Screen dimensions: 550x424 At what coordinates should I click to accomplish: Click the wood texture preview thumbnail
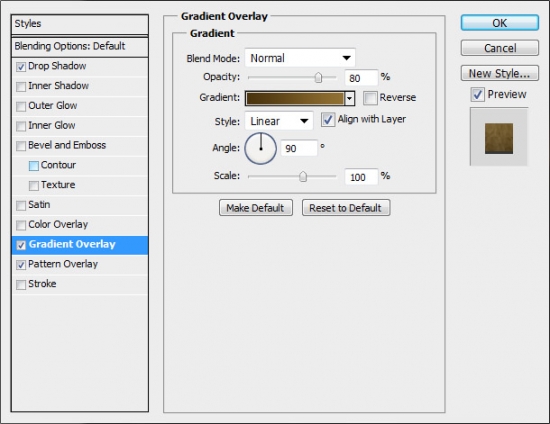(x=499, y=138)
